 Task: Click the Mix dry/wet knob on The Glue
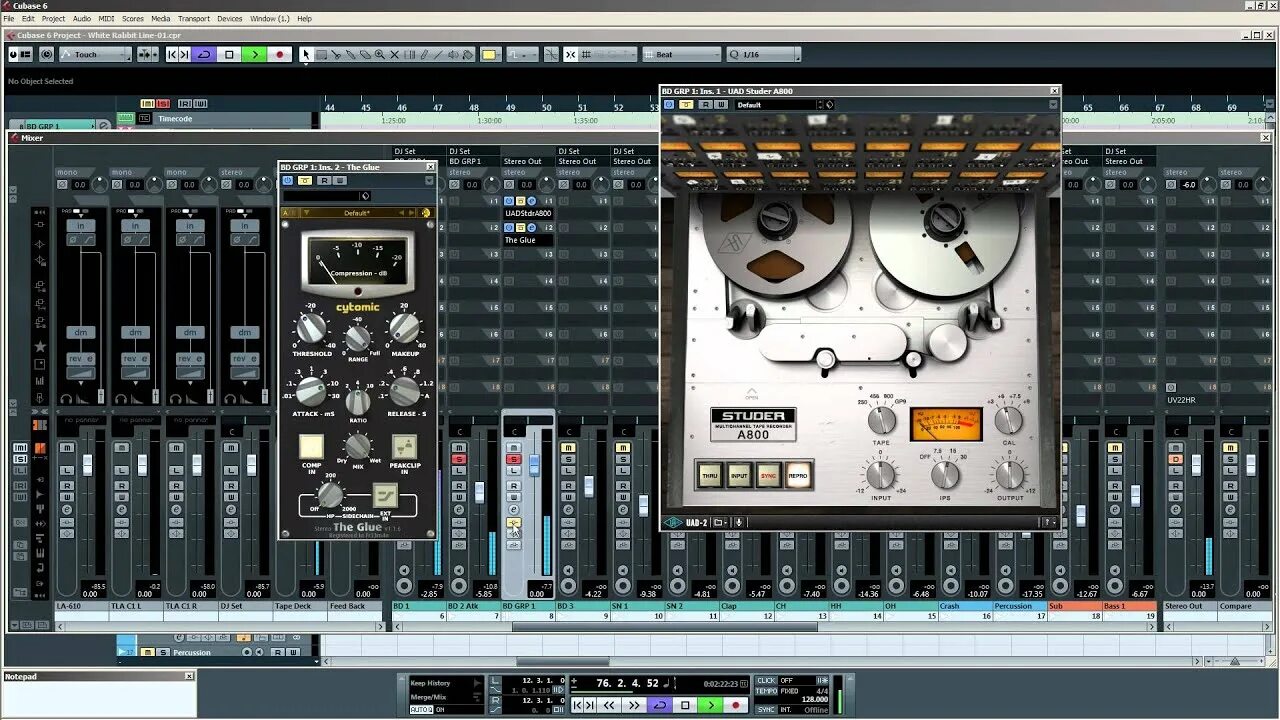click(358, 446)
